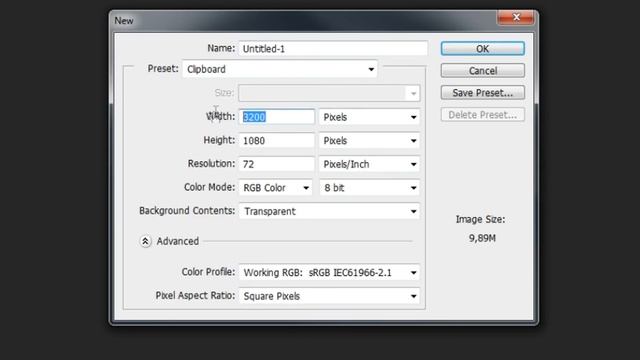Open the Width units dropdown
Screen dimensions: 640x360
(369, 117)
